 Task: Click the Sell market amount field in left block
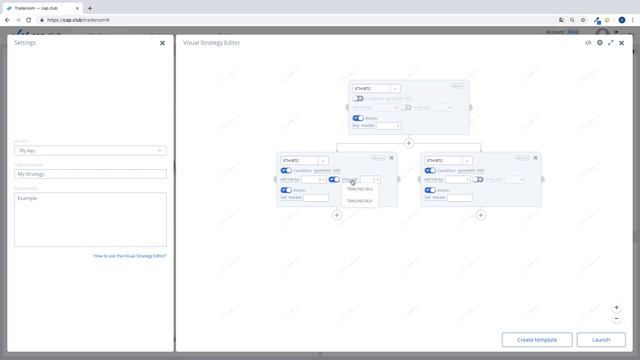coord(316,198)
